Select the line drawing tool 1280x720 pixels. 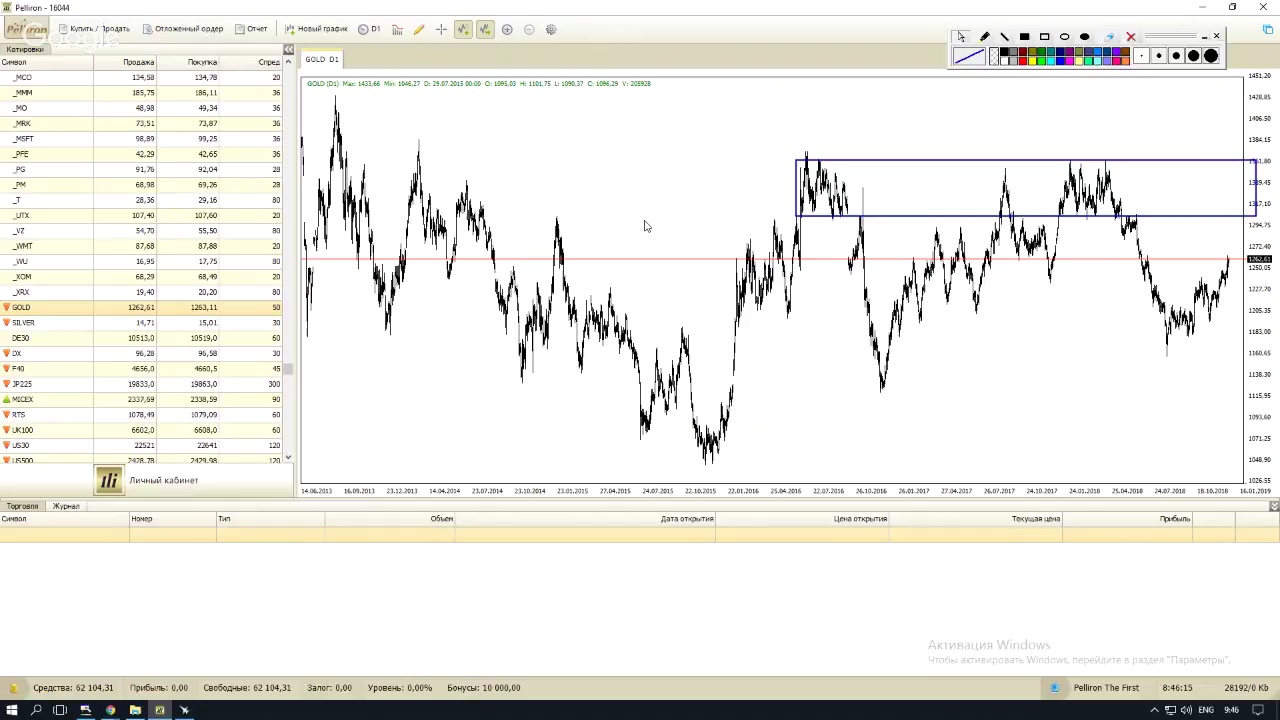[x=1004, y=37]
